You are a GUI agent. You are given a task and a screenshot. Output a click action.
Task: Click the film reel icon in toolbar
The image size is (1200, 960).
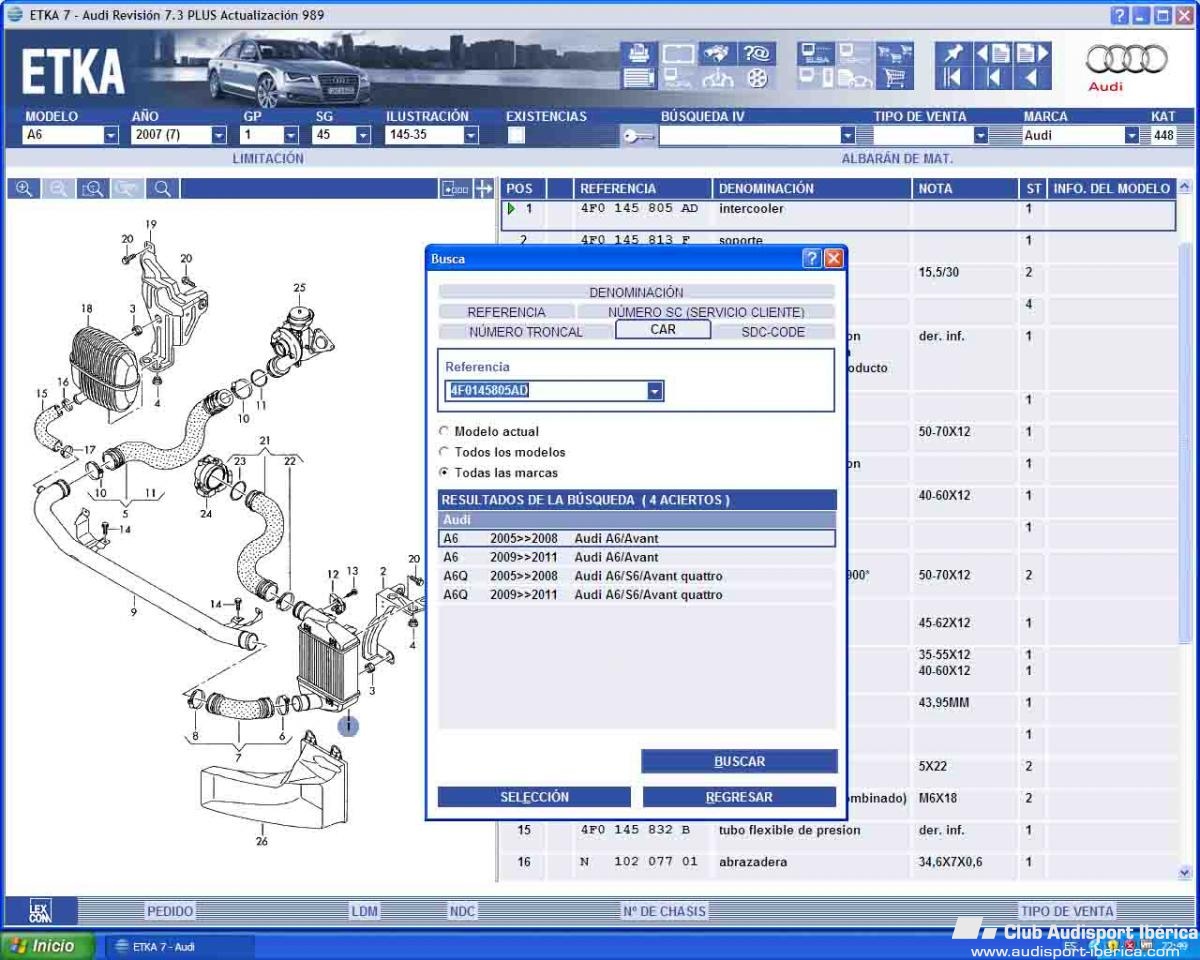(x=757, y=78)
